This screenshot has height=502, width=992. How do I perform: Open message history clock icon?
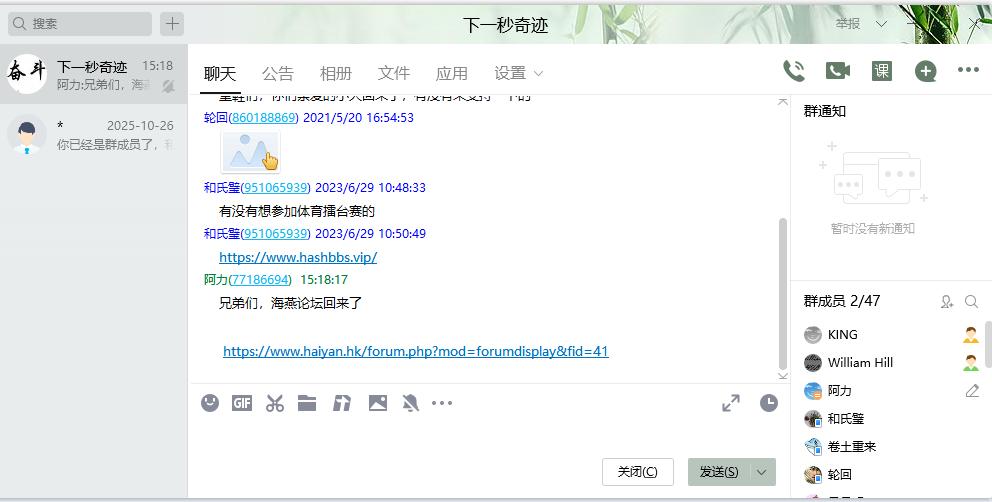point(768,403)
